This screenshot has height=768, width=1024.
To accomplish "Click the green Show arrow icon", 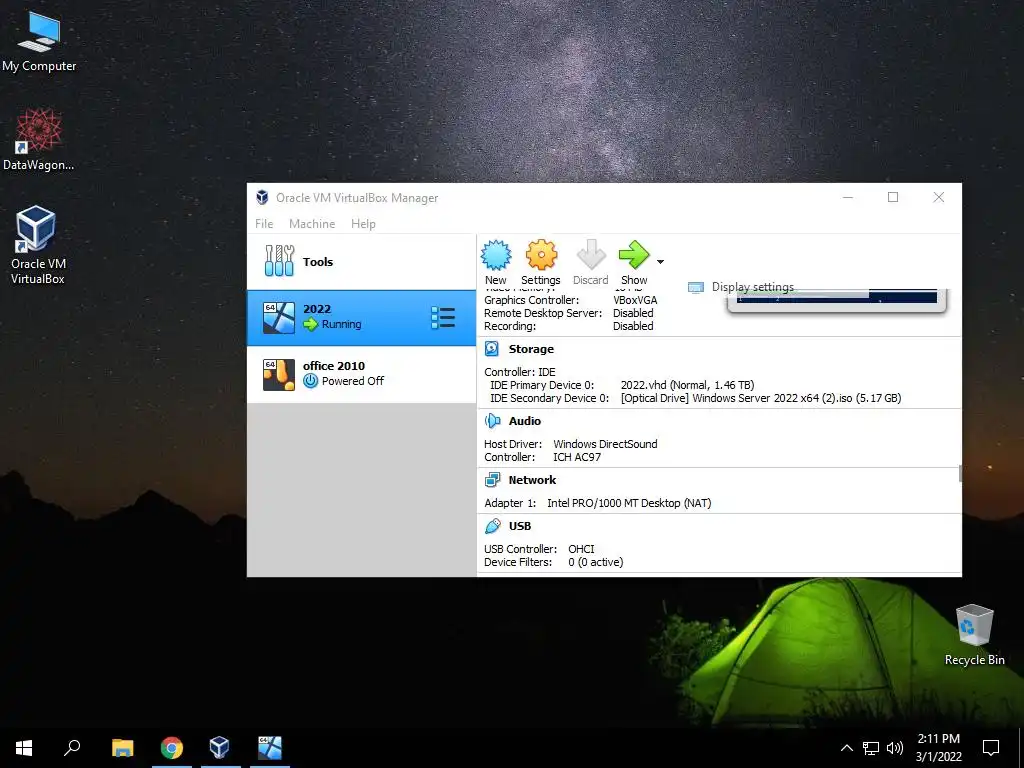I will [x=633, y=255].
